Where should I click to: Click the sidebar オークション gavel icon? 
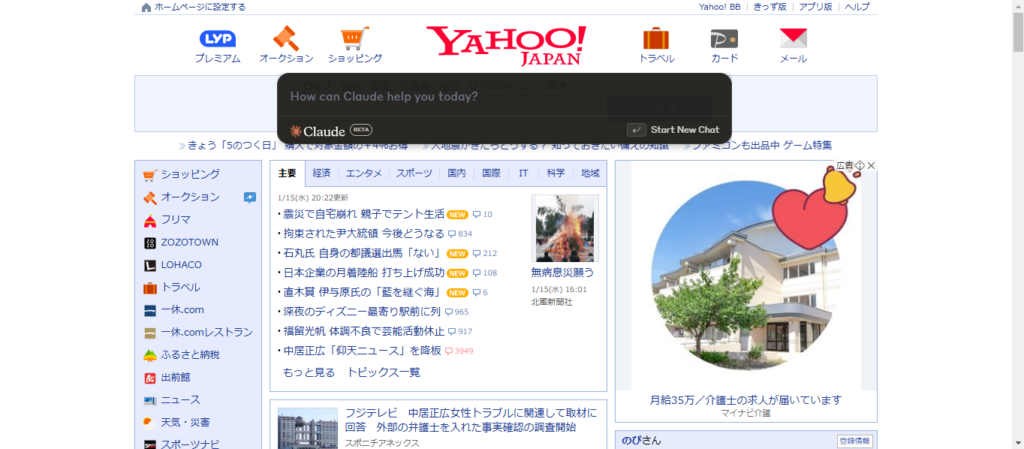tap(150, 197)
